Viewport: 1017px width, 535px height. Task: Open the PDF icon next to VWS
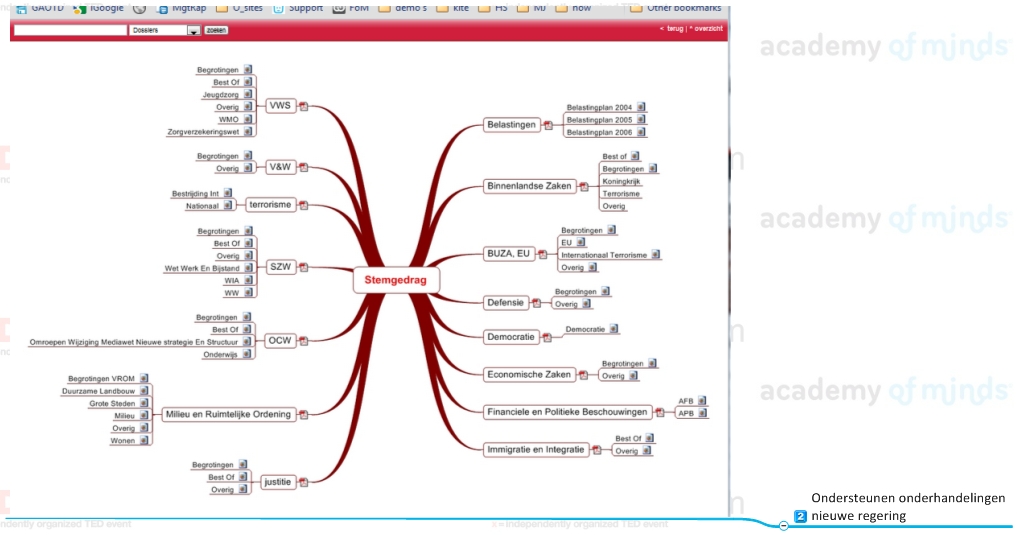[x=303, y=106]
